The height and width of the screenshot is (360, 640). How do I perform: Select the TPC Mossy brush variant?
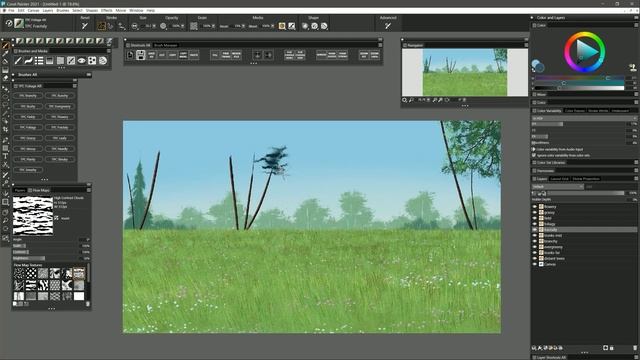(28, 149)
